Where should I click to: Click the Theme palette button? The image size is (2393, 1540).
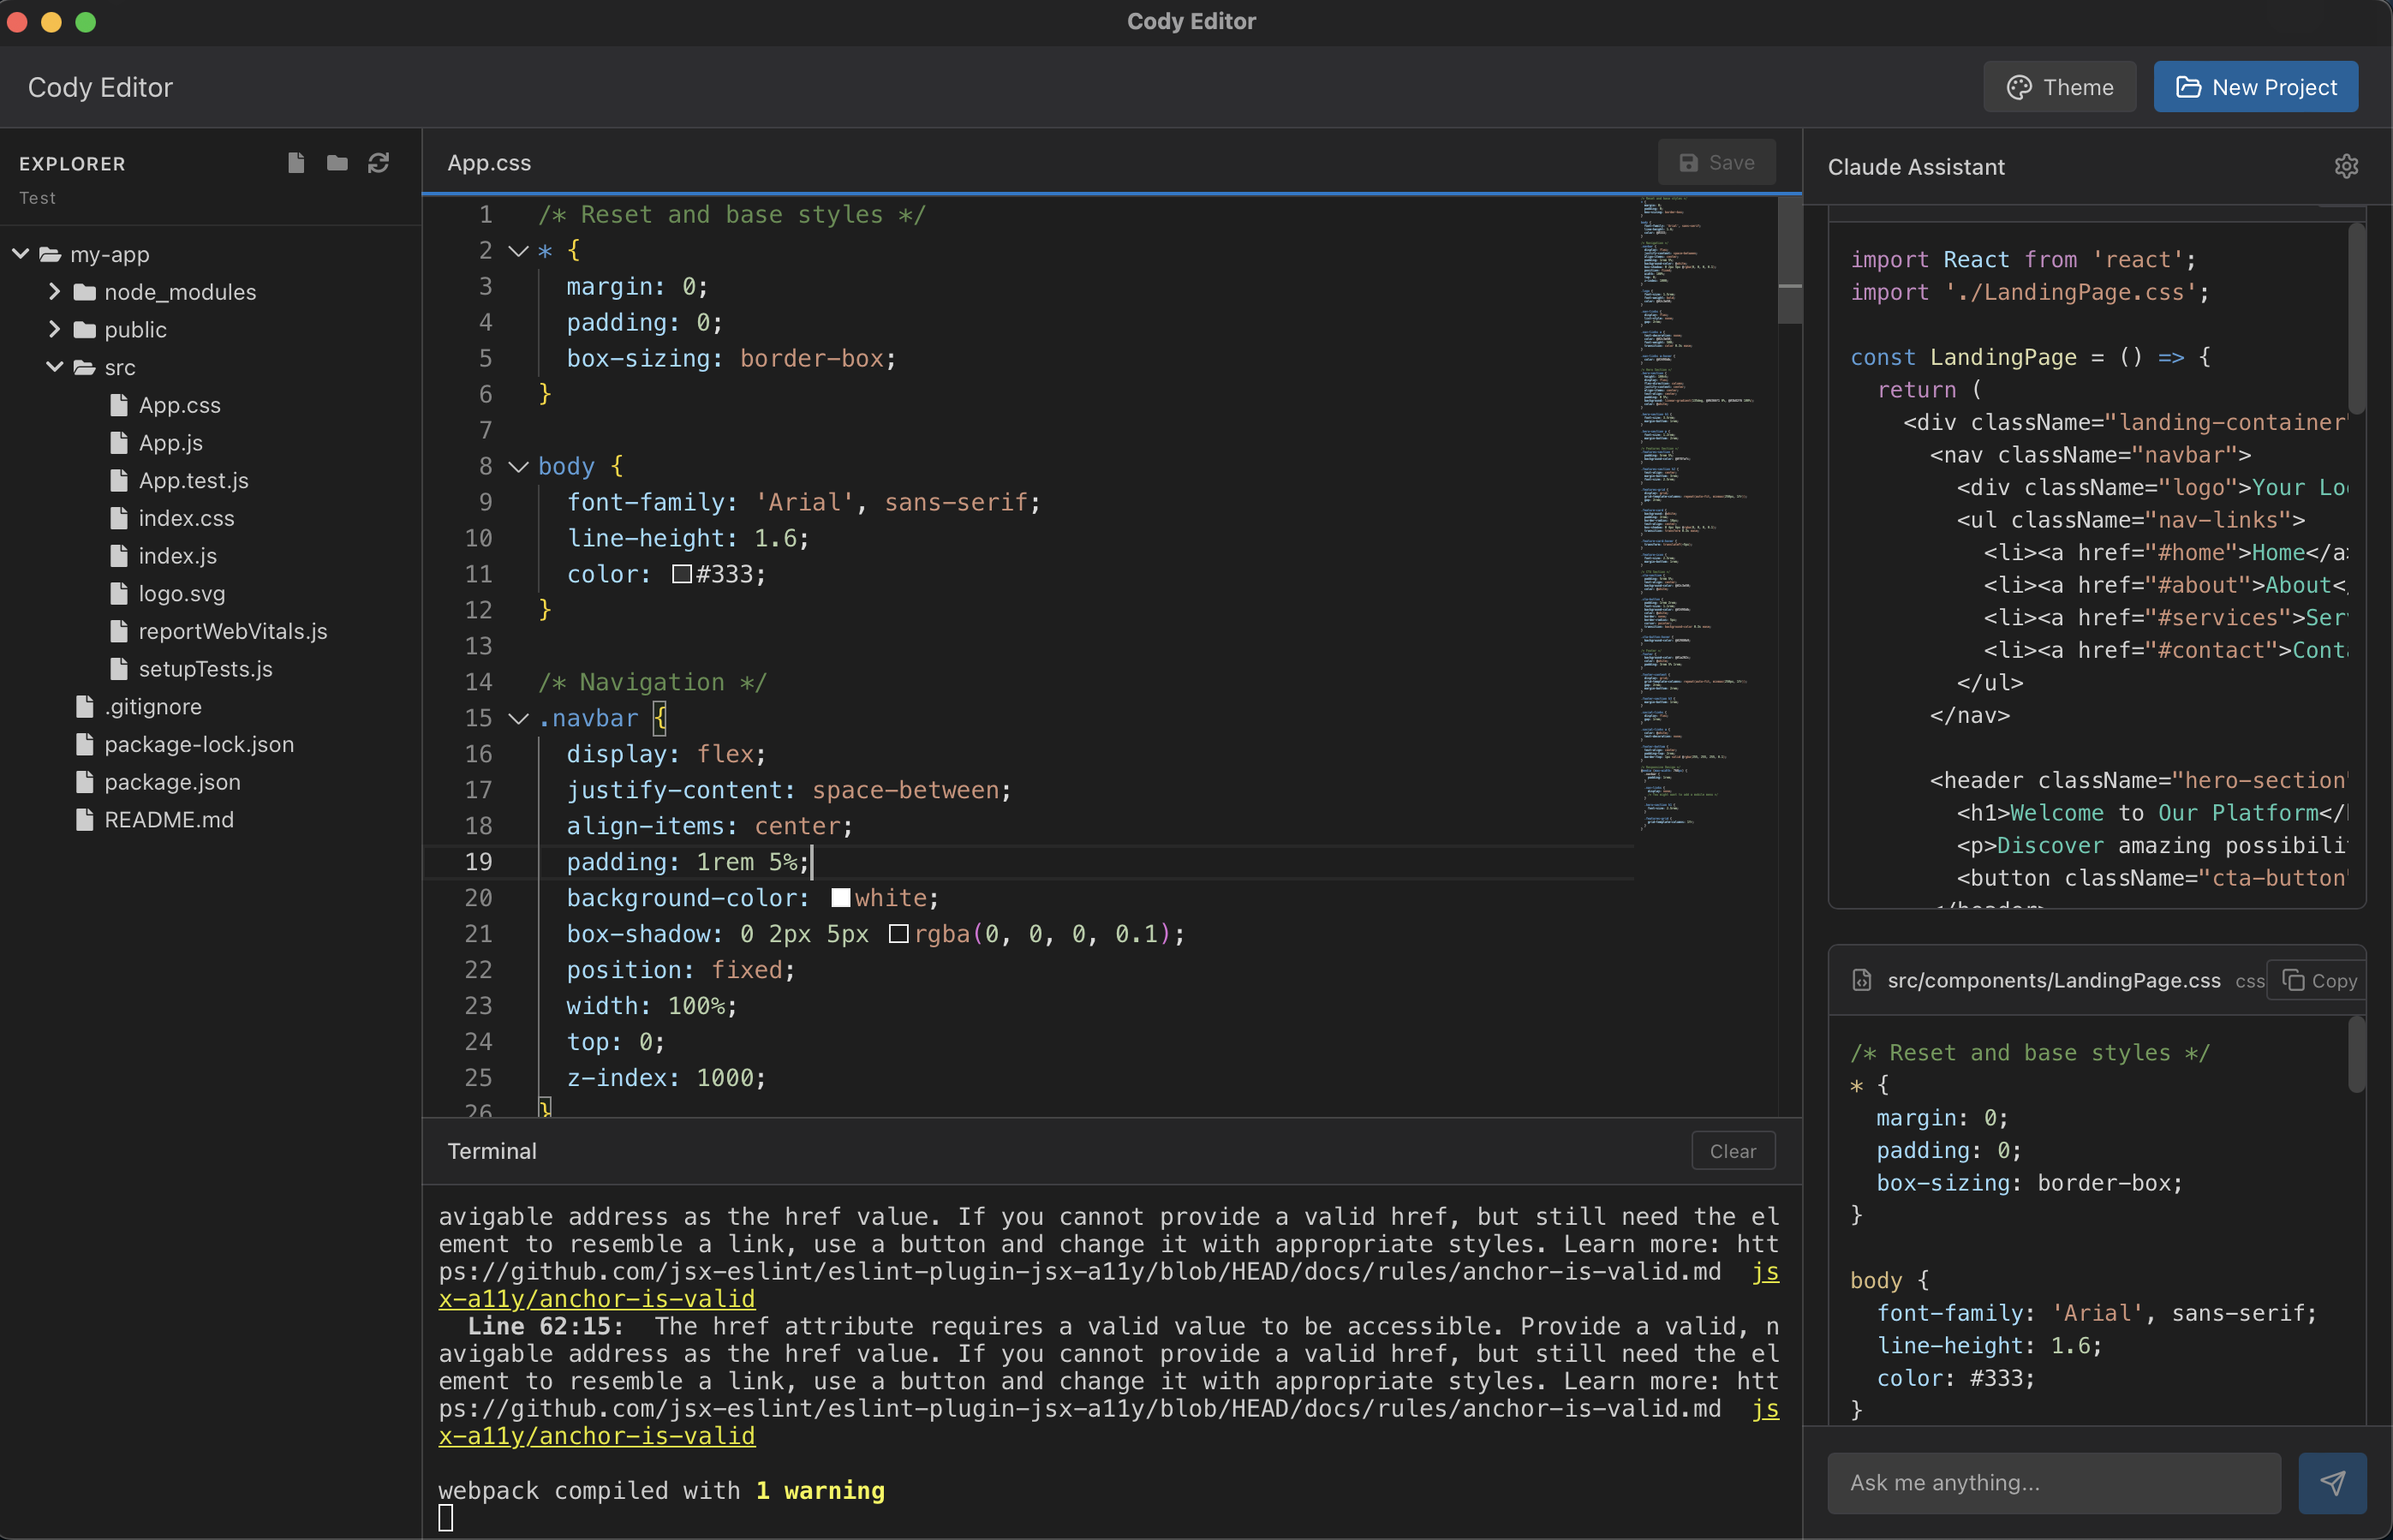(x=2060, y=87)
